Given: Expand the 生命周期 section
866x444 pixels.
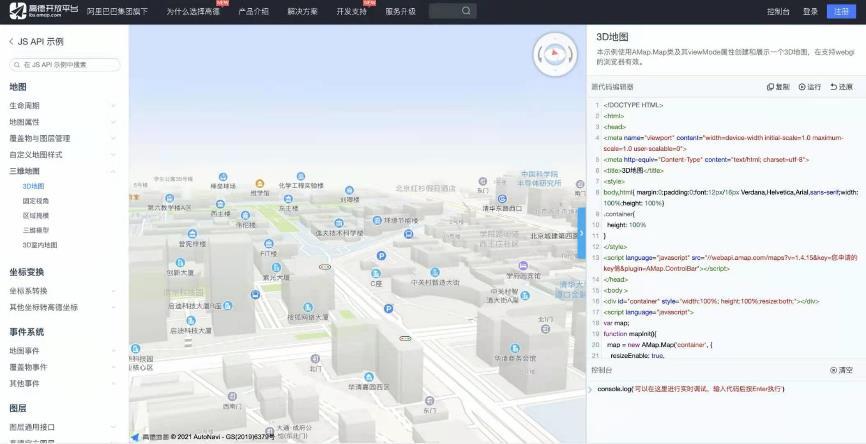Looking at the screenshot, I should point(62,105).
